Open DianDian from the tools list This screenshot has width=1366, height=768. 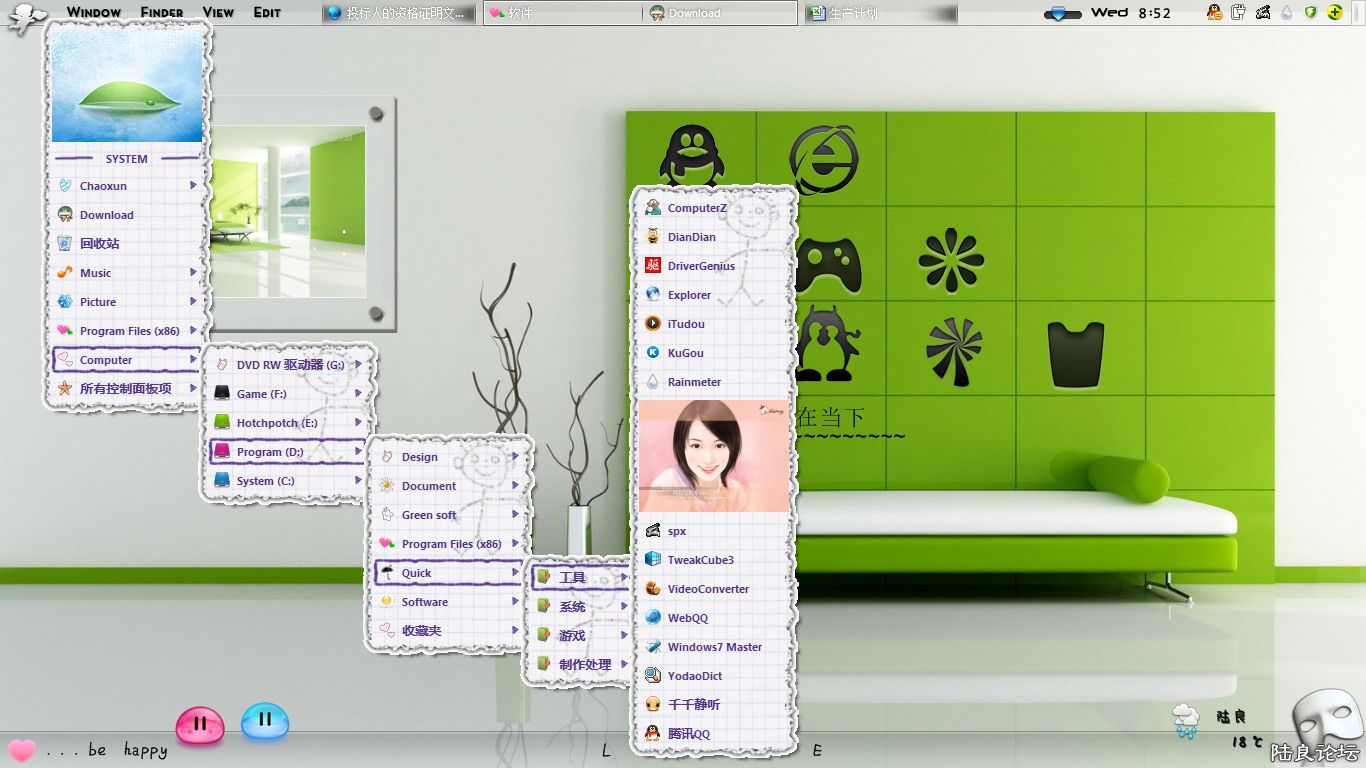714,237
